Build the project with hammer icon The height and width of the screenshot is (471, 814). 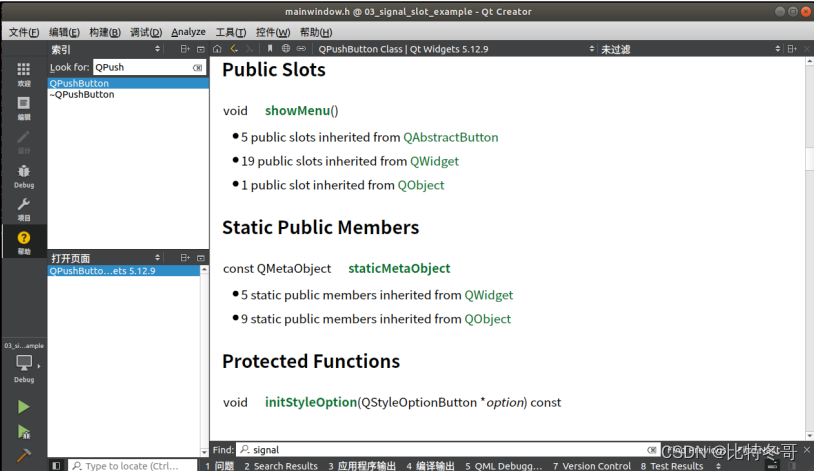[23, 455]
